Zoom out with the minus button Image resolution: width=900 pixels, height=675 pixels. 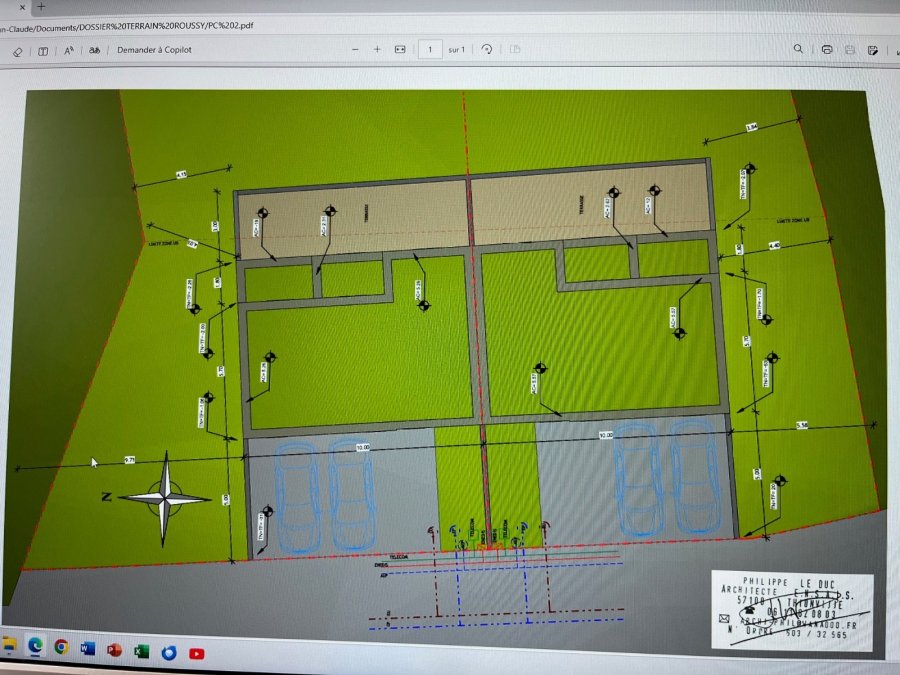pyautogui.click(x=355, y=49)
